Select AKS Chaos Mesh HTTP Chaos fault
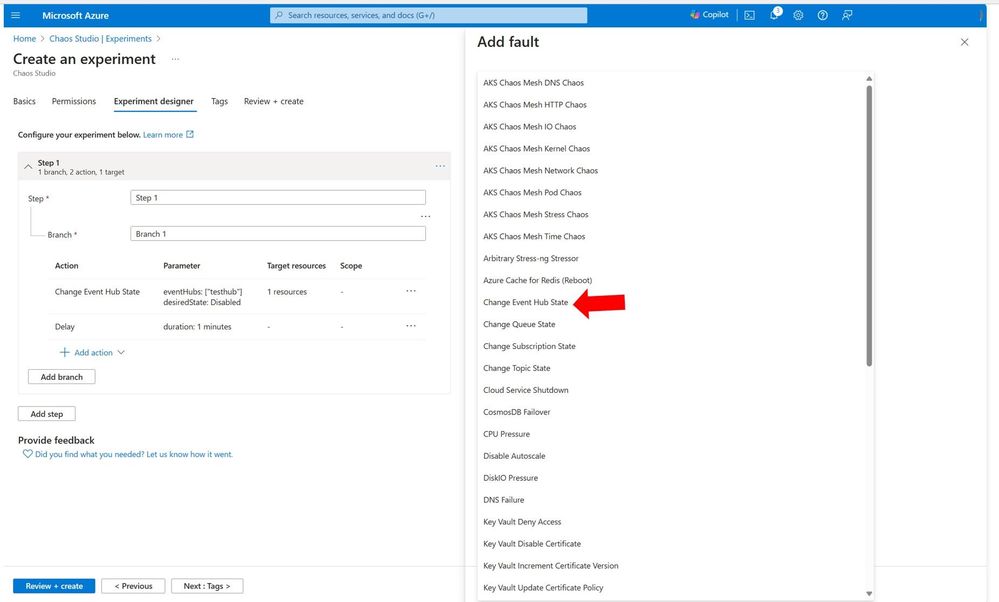Screen dimensions: 999x602 point(535,104)
